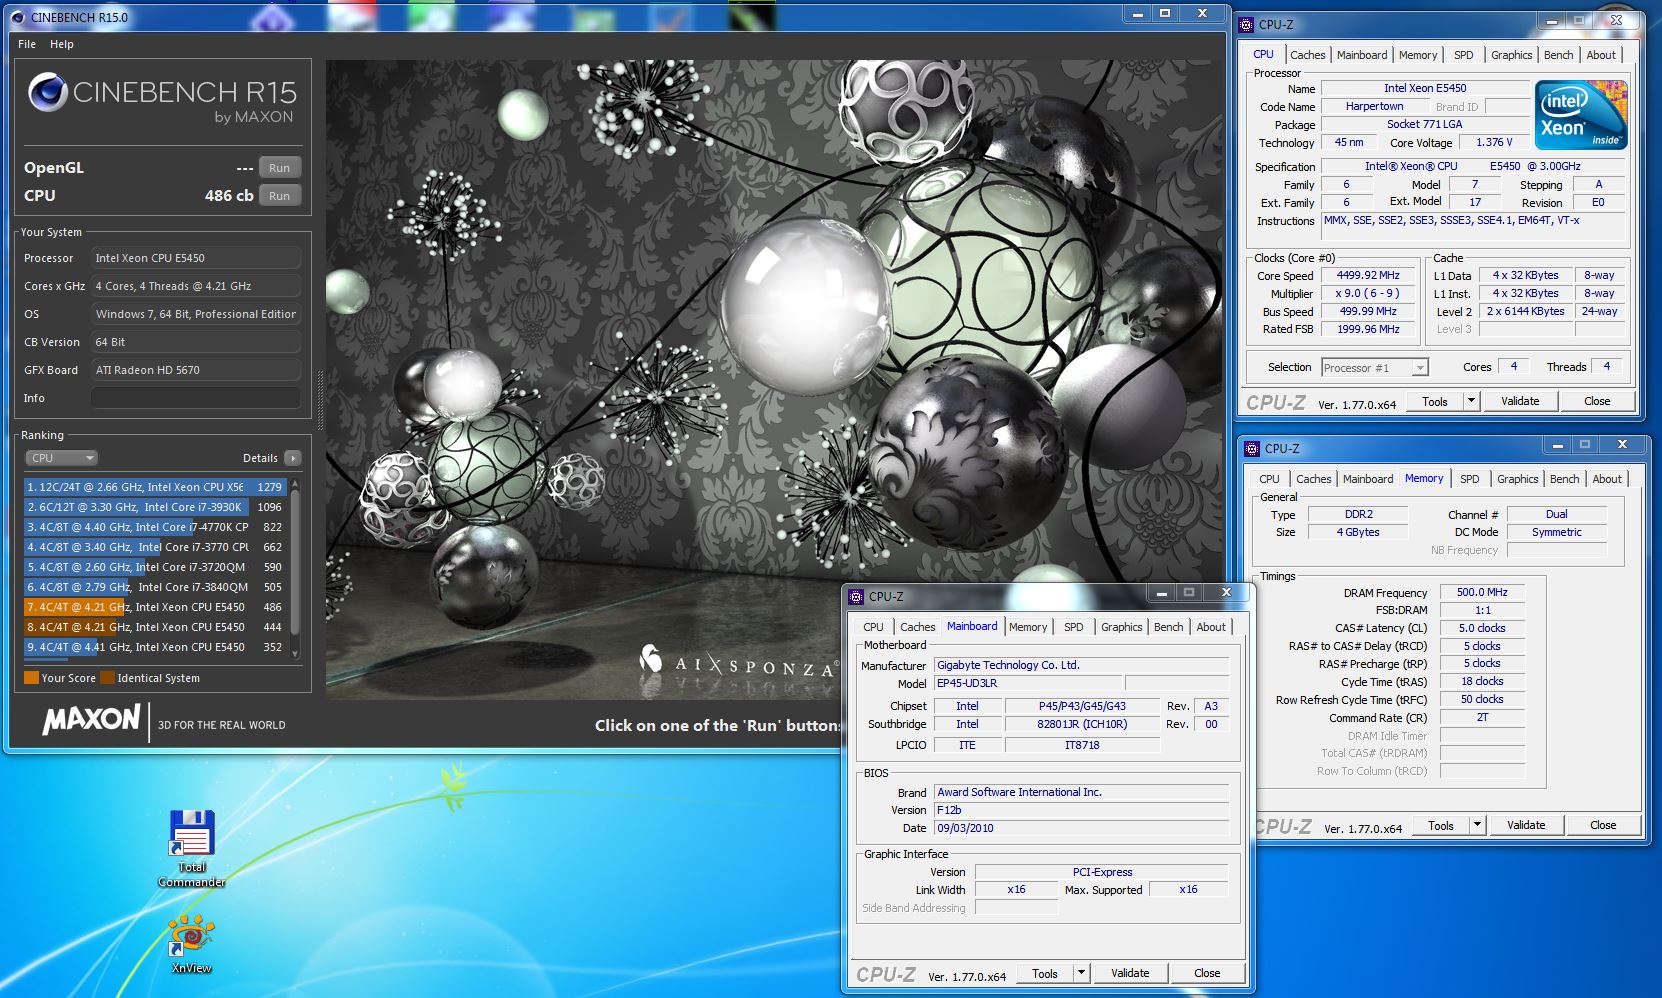Click Validate in CPU-Z Memory window
1662x998 pixels.
(1526, 825)
